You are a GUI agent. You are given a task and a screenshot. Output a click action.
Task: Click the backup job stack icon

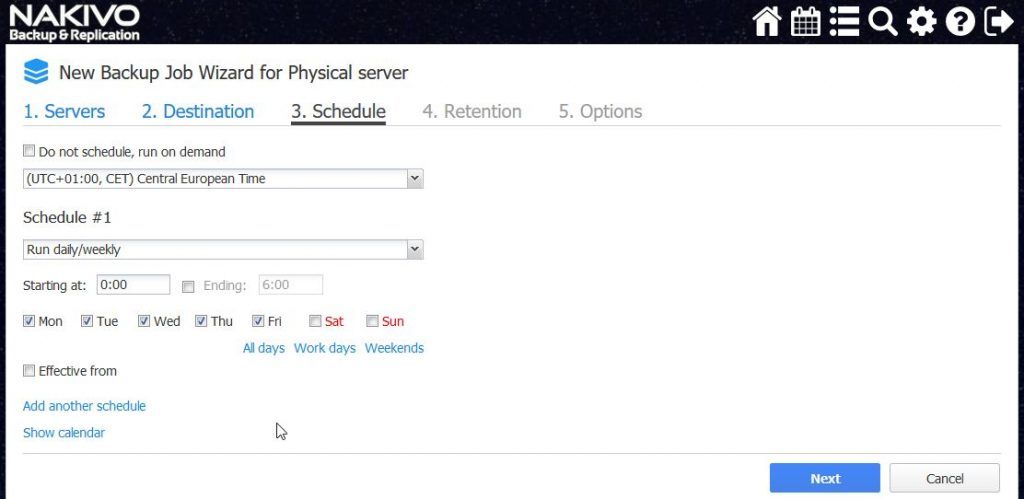[x=36, y=72]
